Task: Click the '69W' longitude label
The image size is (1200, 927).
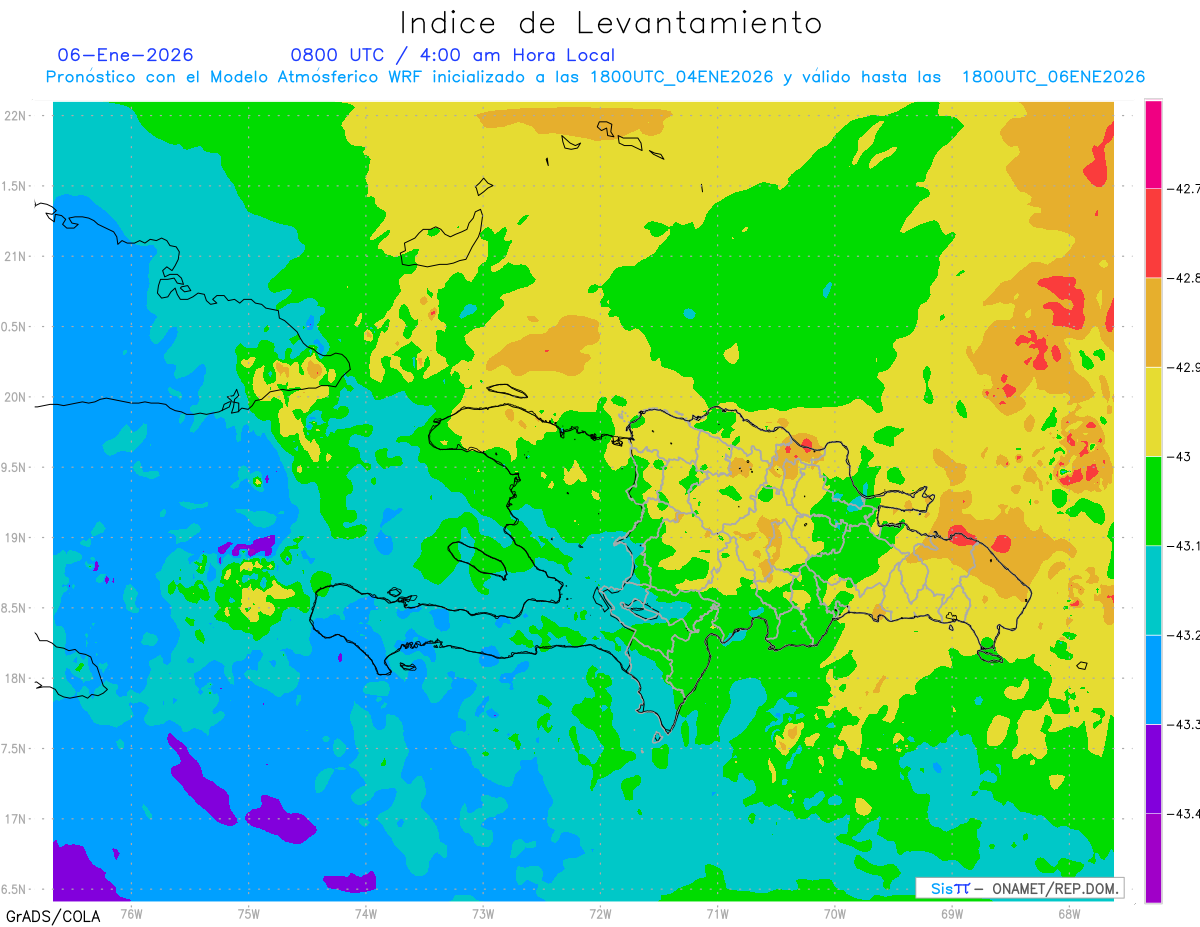Action: point(952,914)
